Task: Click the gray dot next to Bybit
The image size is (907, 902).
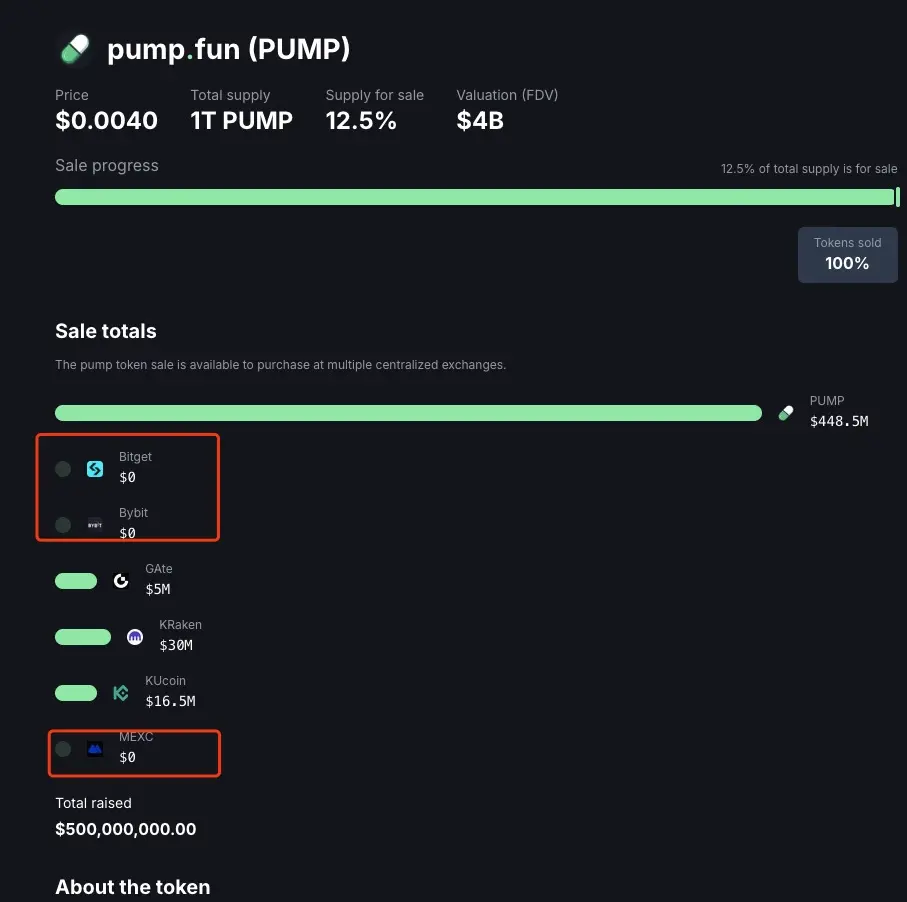Action: tap(63, 525)
